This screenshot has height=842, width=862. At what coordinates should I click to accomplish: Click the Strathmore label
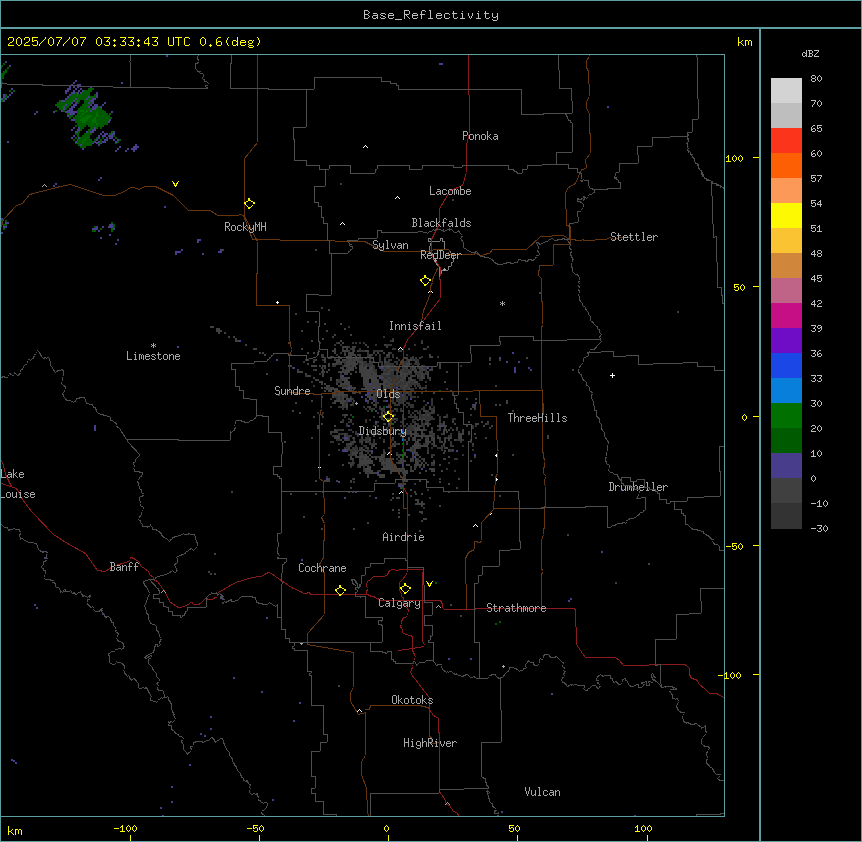(x=516, y=608)
